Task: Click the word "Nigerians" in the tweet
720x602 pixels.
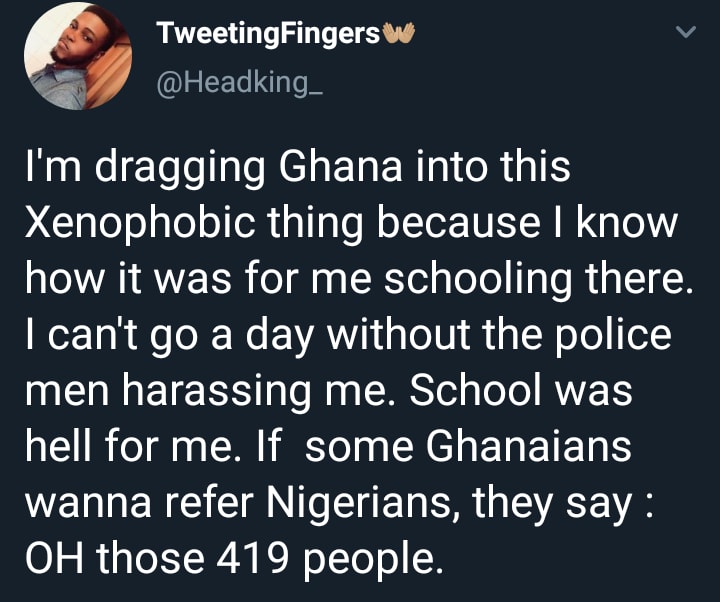Action: tap(358, 503)
